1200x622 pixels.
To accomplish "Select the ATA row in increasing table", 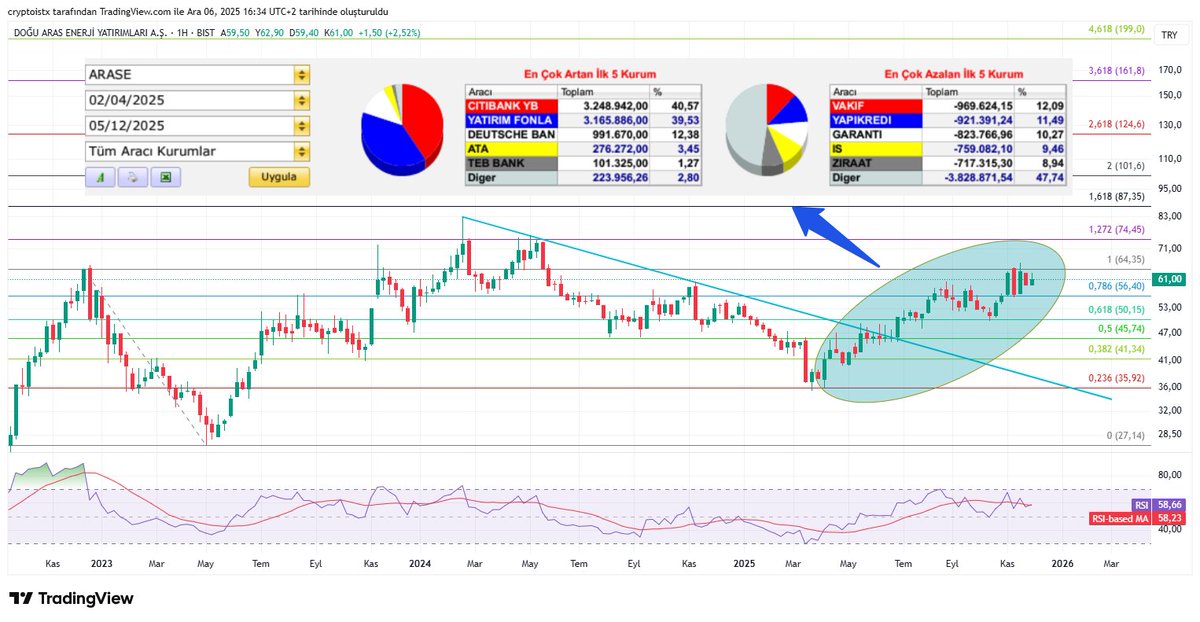I will click(x=582, y=149).
